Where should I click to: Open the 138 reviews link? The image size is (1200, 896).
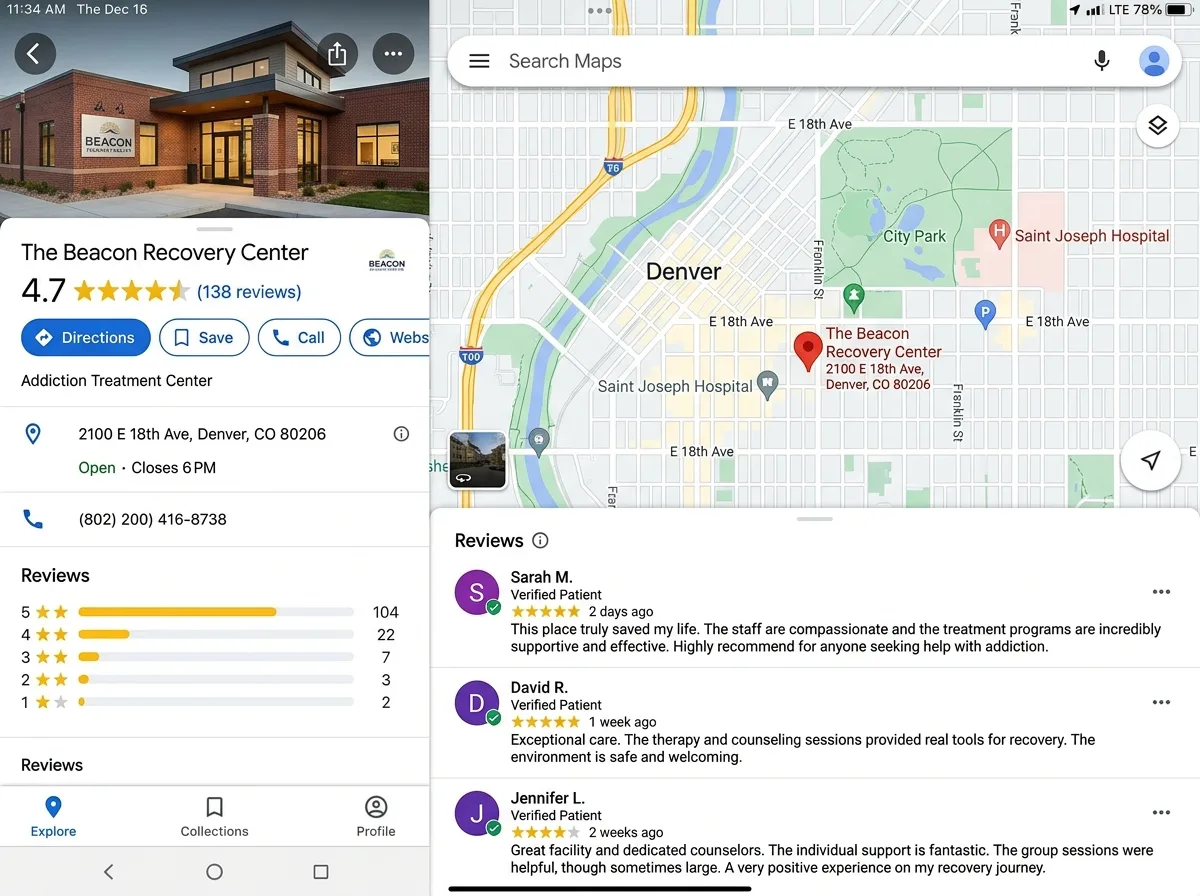pyautogui.click(x=249, y=292)
